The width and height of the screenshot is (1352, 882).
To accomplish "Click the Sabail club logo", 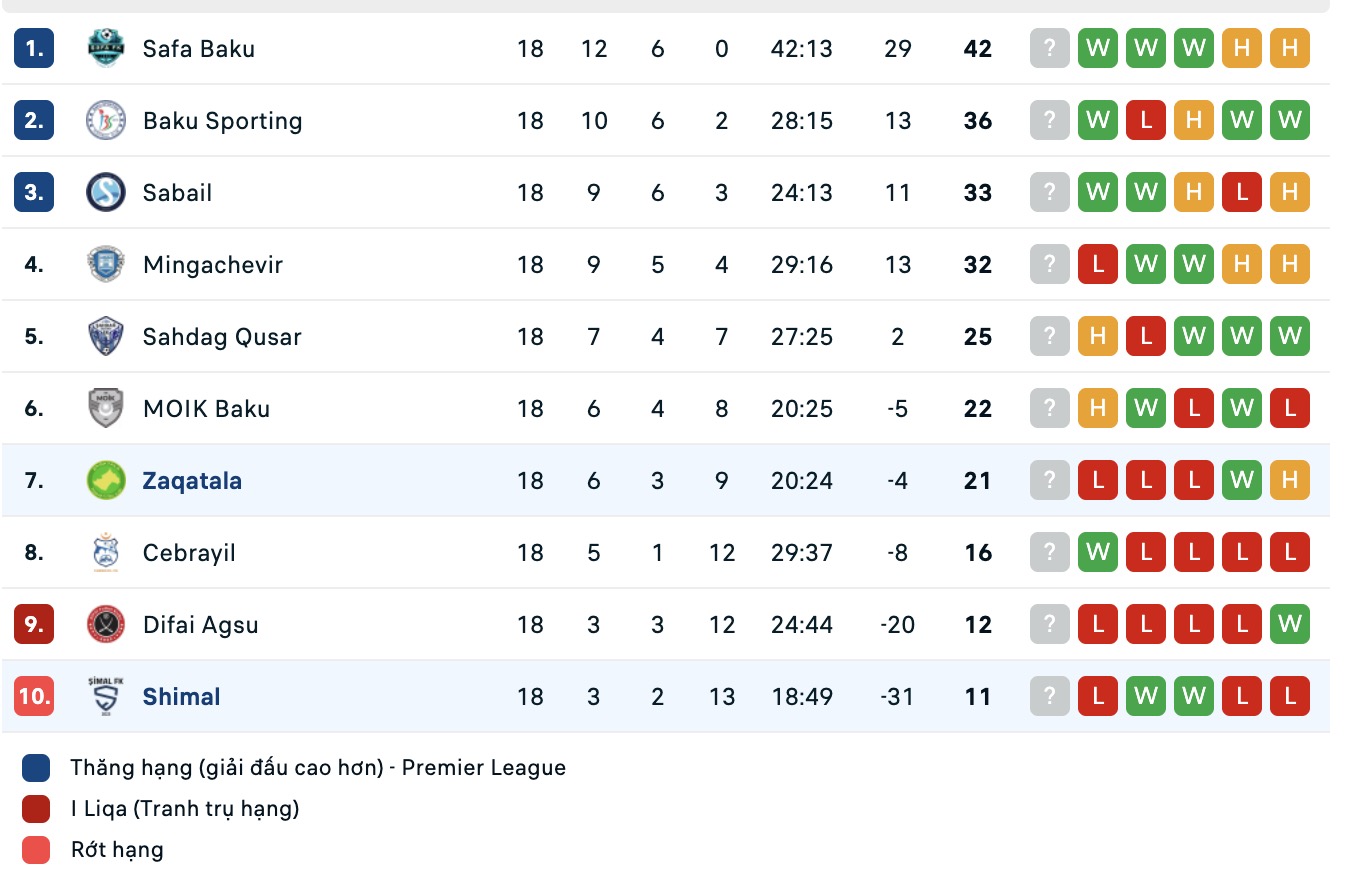I will point(106,193).
